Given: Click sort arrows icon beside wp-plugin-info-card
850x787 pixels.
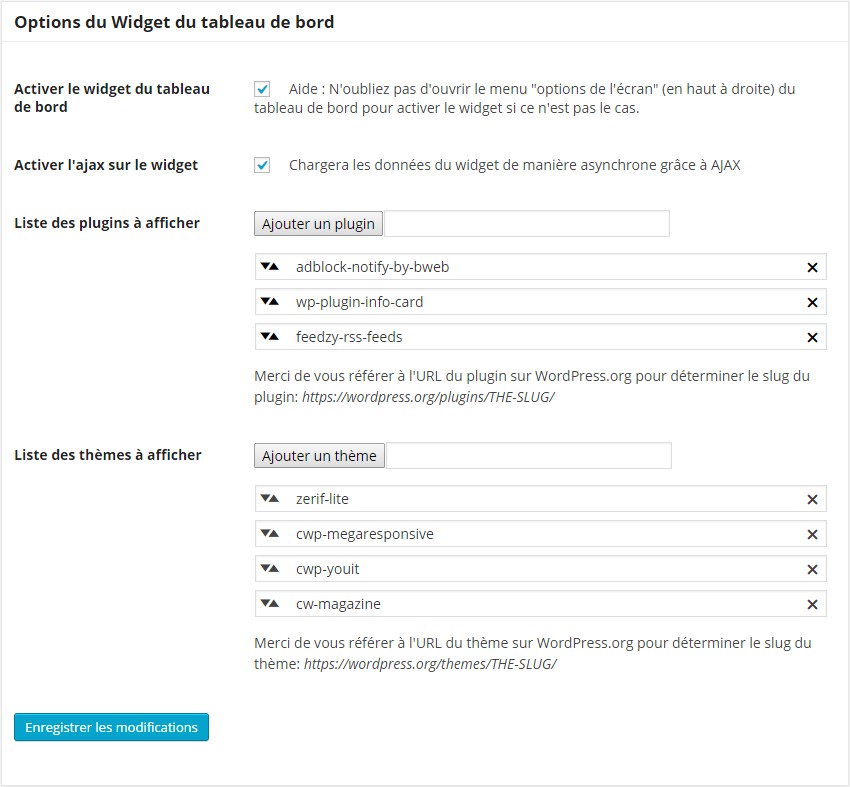Looking at the screenshot, I should point(269,301).
